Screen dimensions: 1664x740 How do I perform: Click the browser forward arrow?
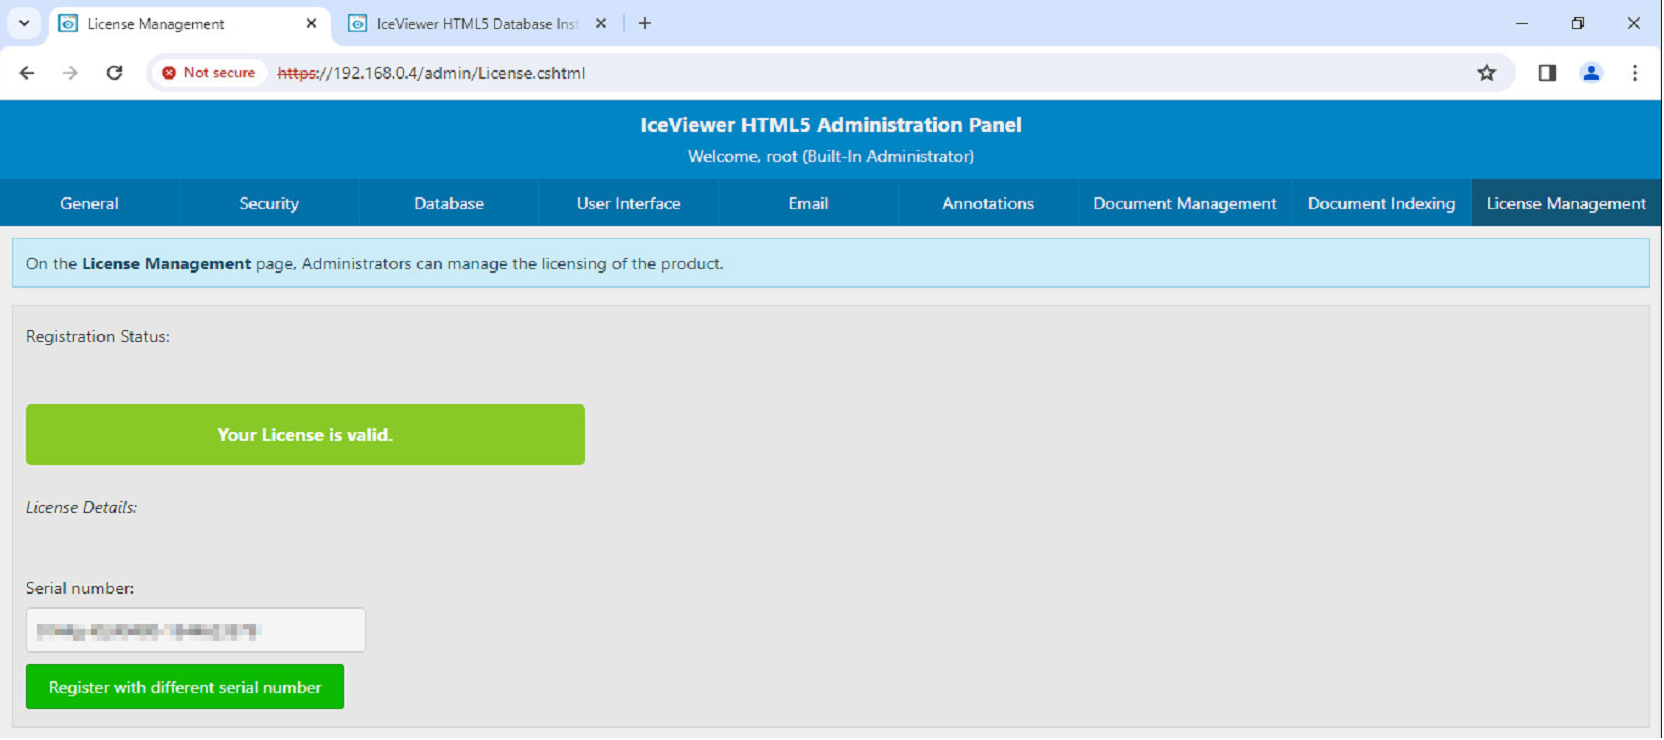(70, 73)
